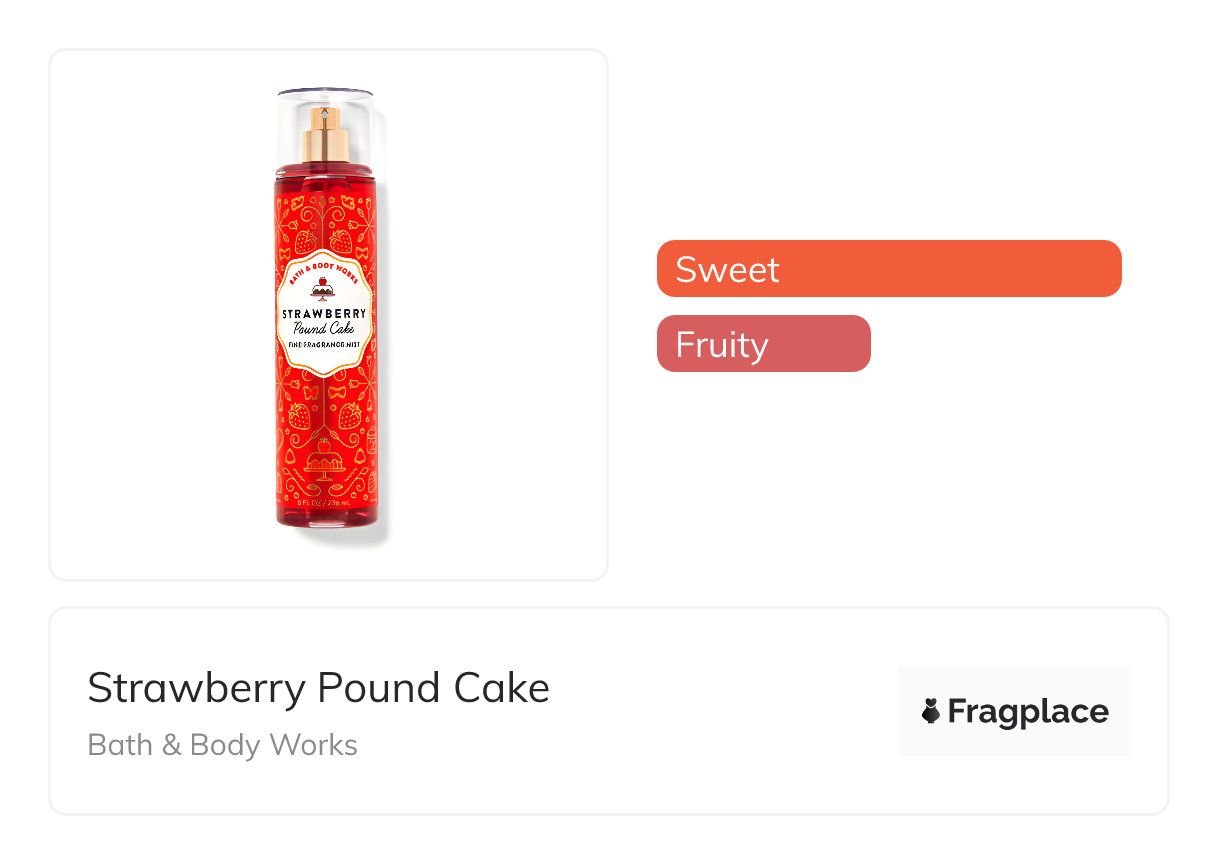Click the word "Fruity" in the red bar
This screenshot has width=1218, height=864.
point(721,344)
